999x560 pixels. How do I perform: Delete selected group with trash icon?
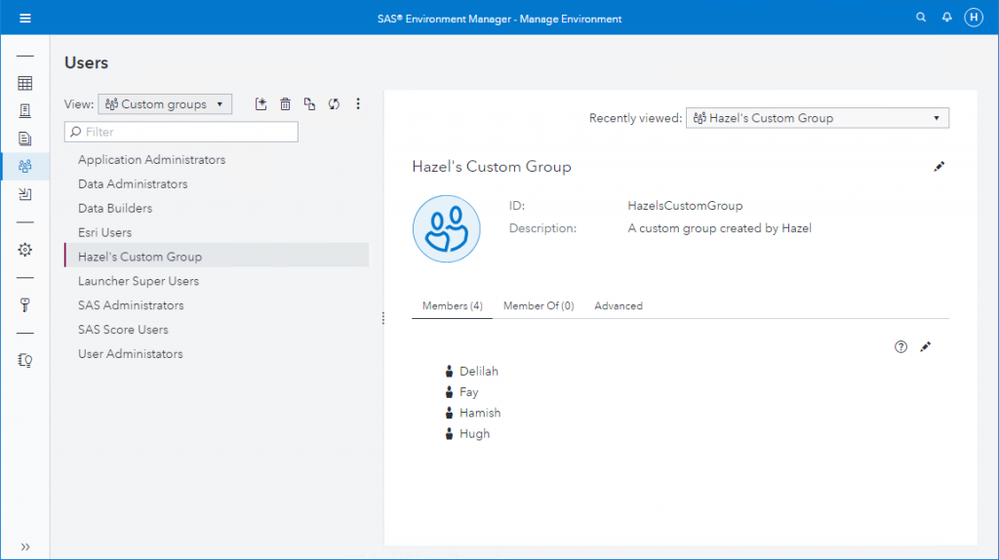(x=285, y=104)
